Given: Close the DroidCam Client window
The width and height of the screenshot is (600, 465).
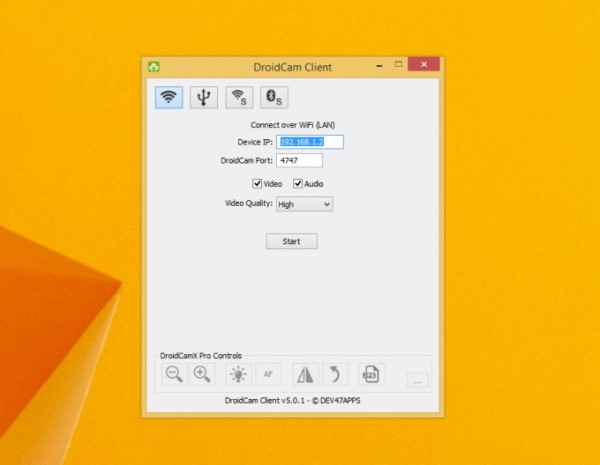Looking at the screenshot, I should click(424, 64).
